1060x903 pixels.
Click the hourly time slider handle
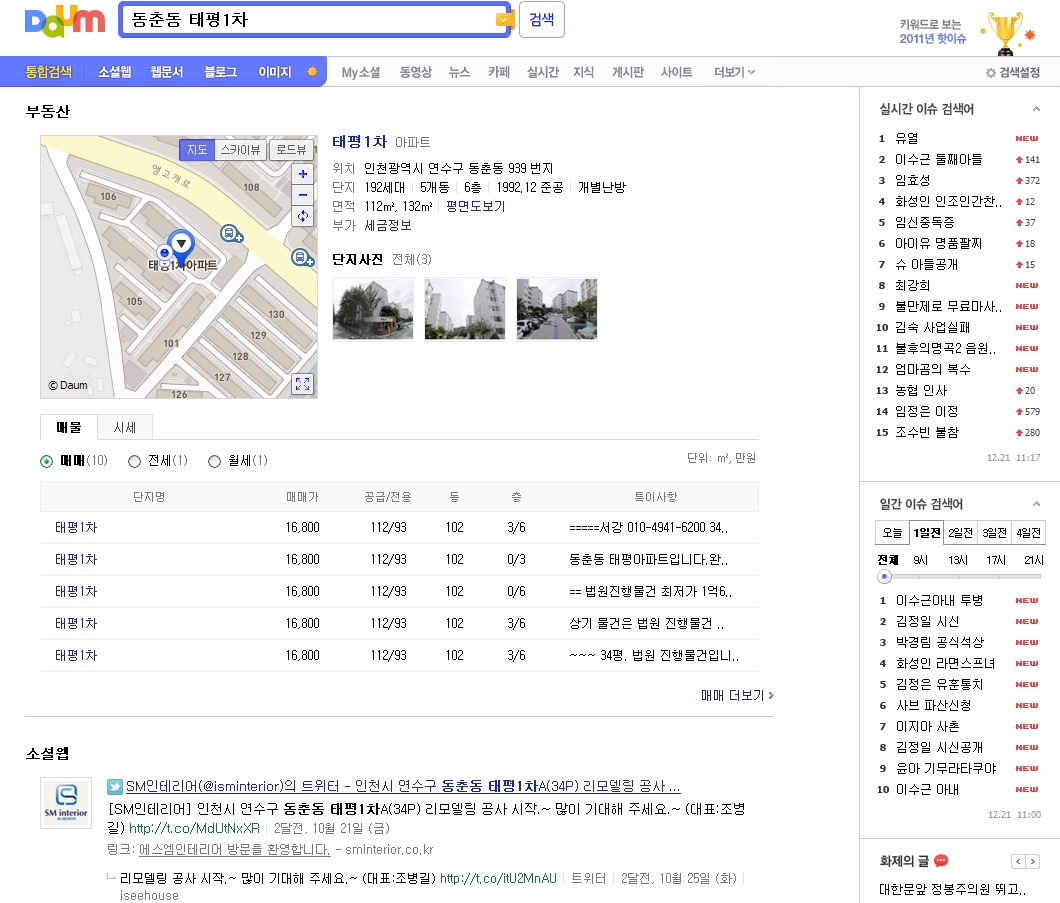click(884, 577)
